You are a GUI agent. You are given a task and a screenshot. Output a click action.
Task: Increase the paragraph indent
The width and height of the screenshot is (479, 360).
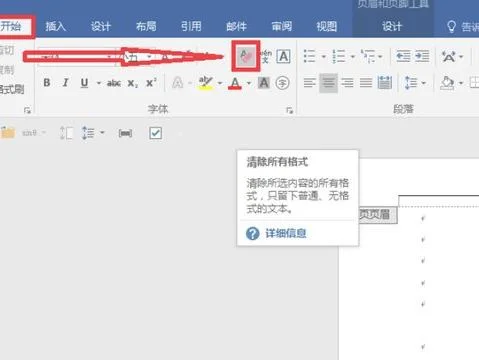click(x=422, y=56)
